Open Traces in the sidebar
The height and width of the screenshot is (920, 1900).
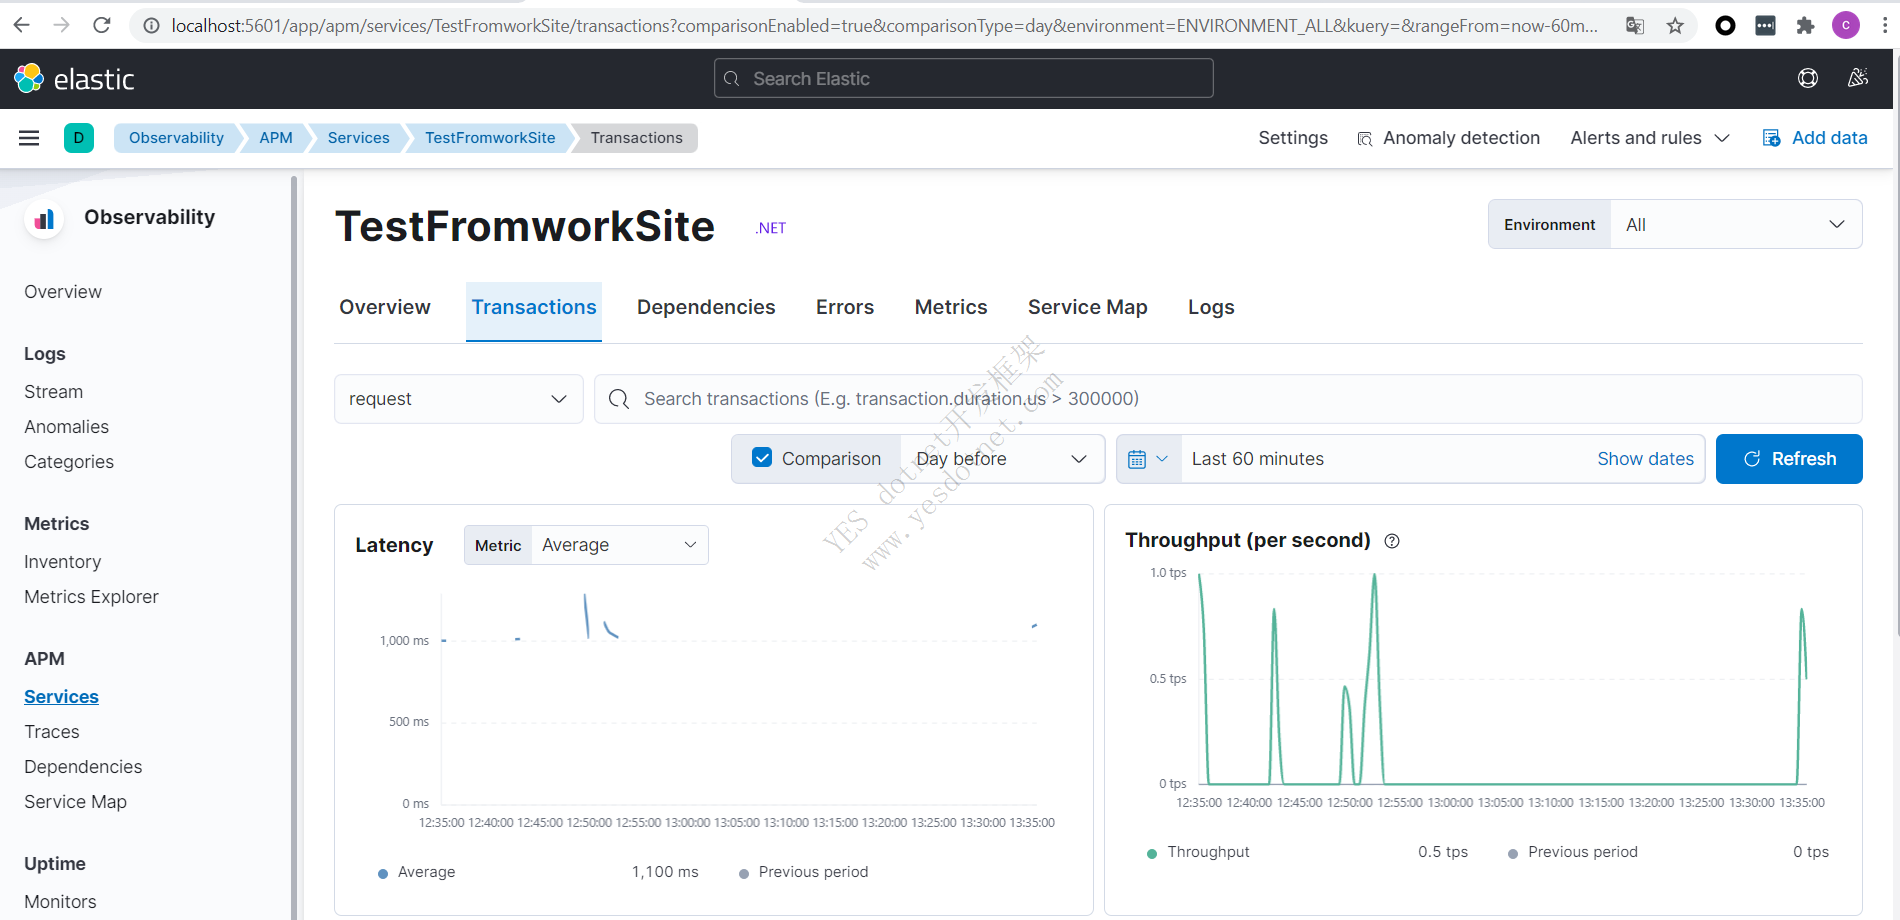(x=52, y=732)
